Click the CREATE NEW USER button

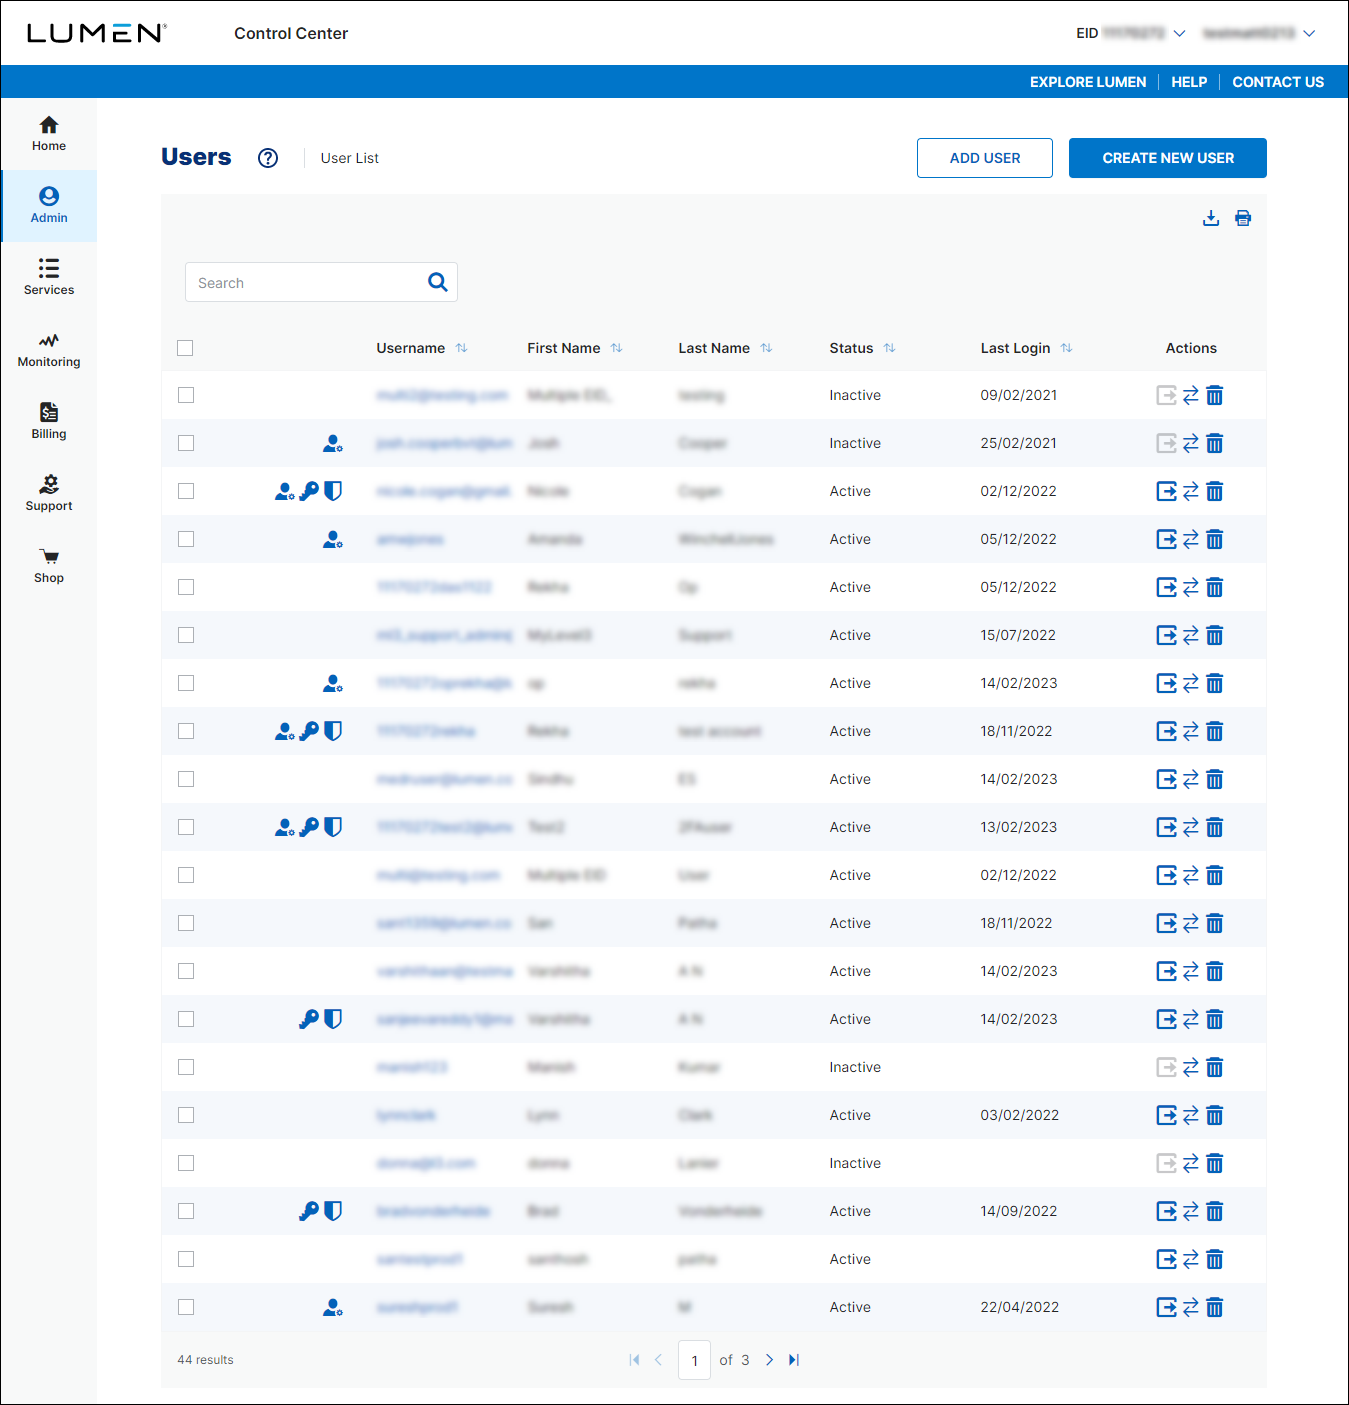[x=1168, y=158]
